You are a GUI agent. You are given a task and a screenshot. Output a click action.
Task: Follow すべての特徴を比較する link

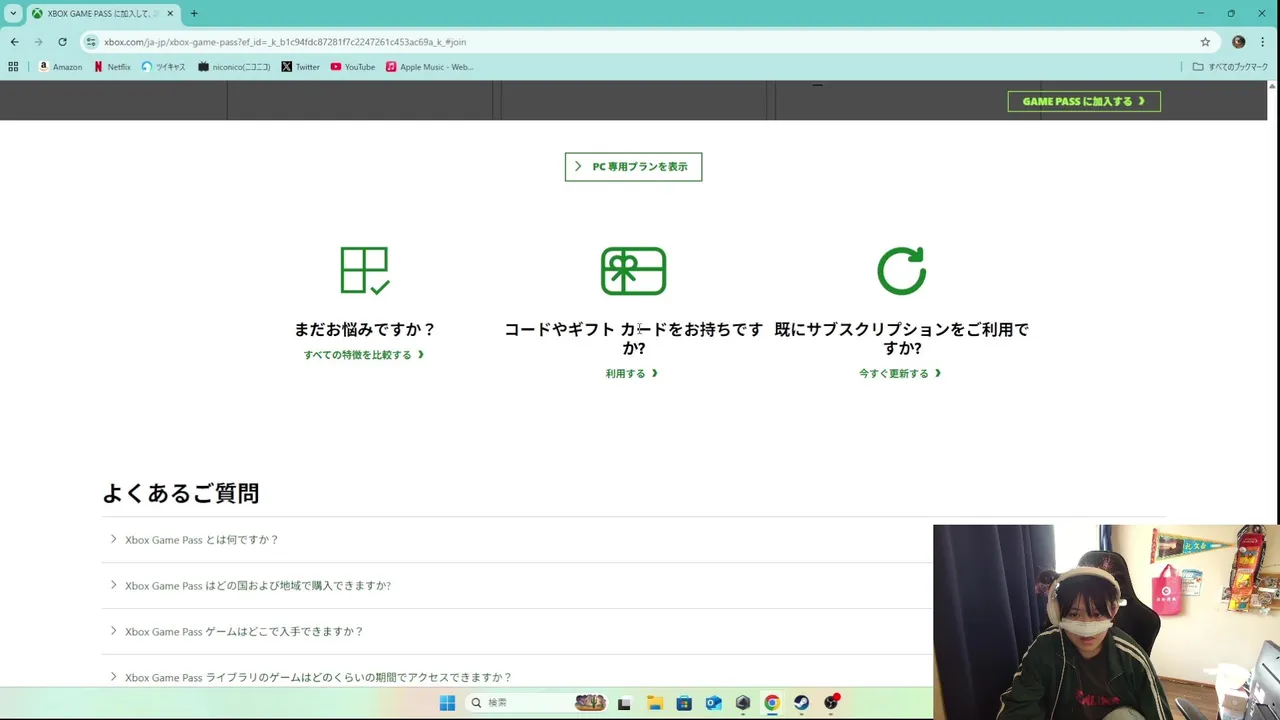point(364,355)
